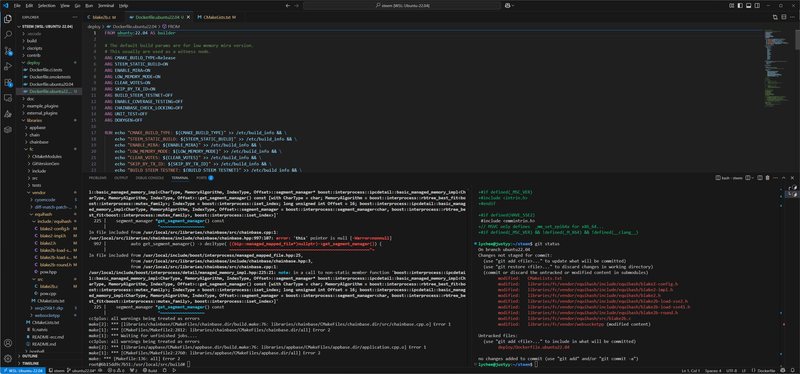
Task: Collapse the deploy folder
Action: click(x=48, y=62)
